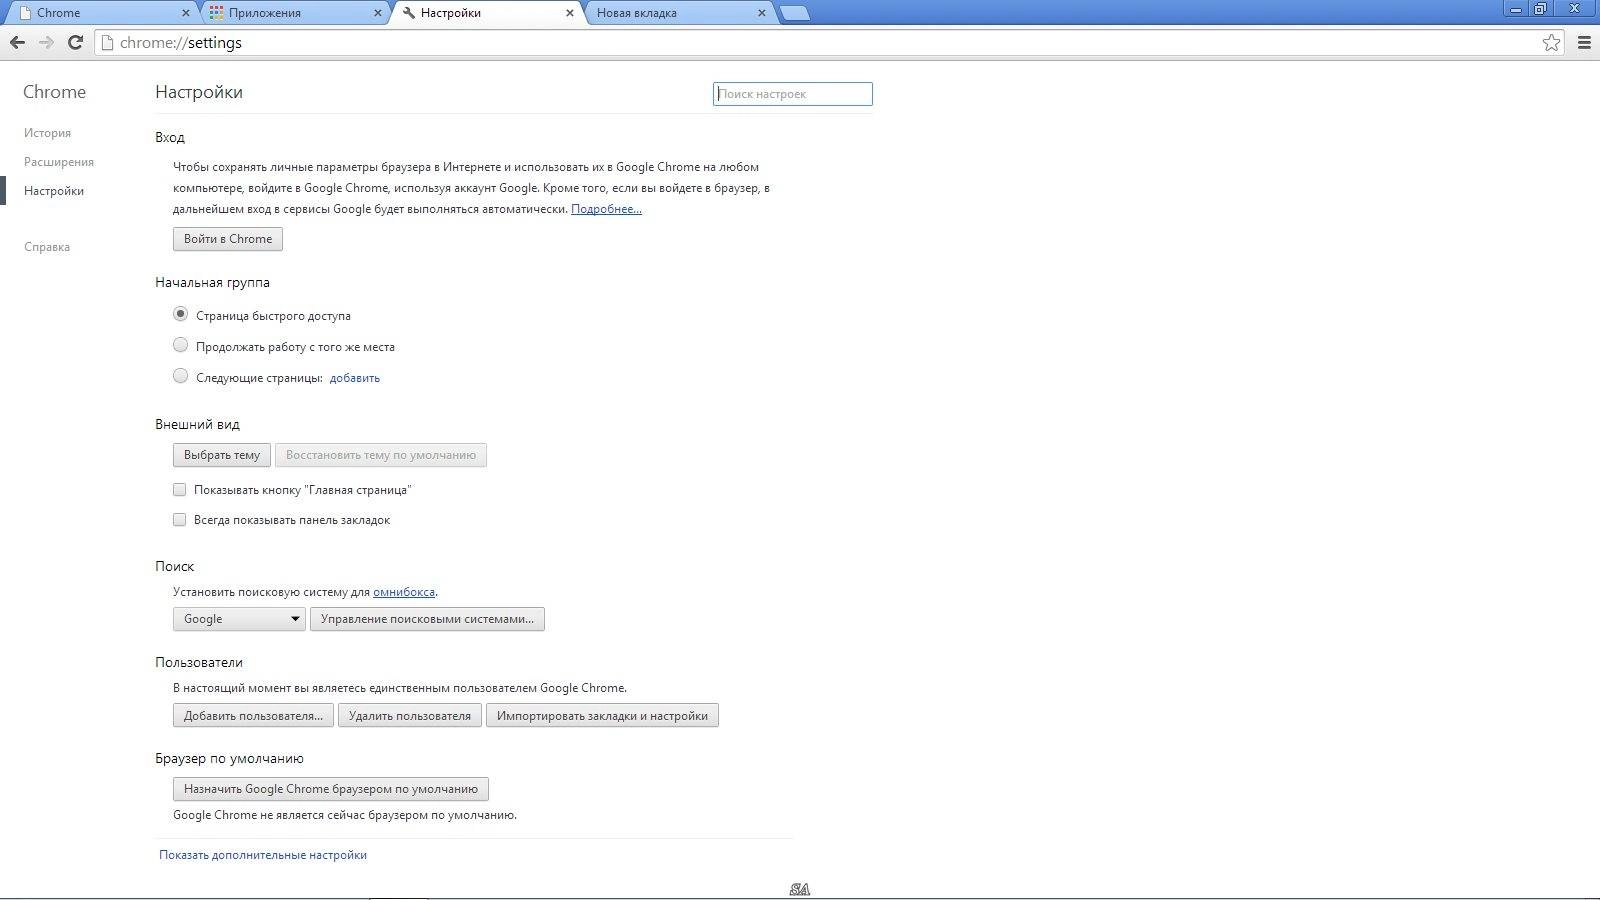Close the Chrome tab
The image size is (1600, 900).
point(186,13)
